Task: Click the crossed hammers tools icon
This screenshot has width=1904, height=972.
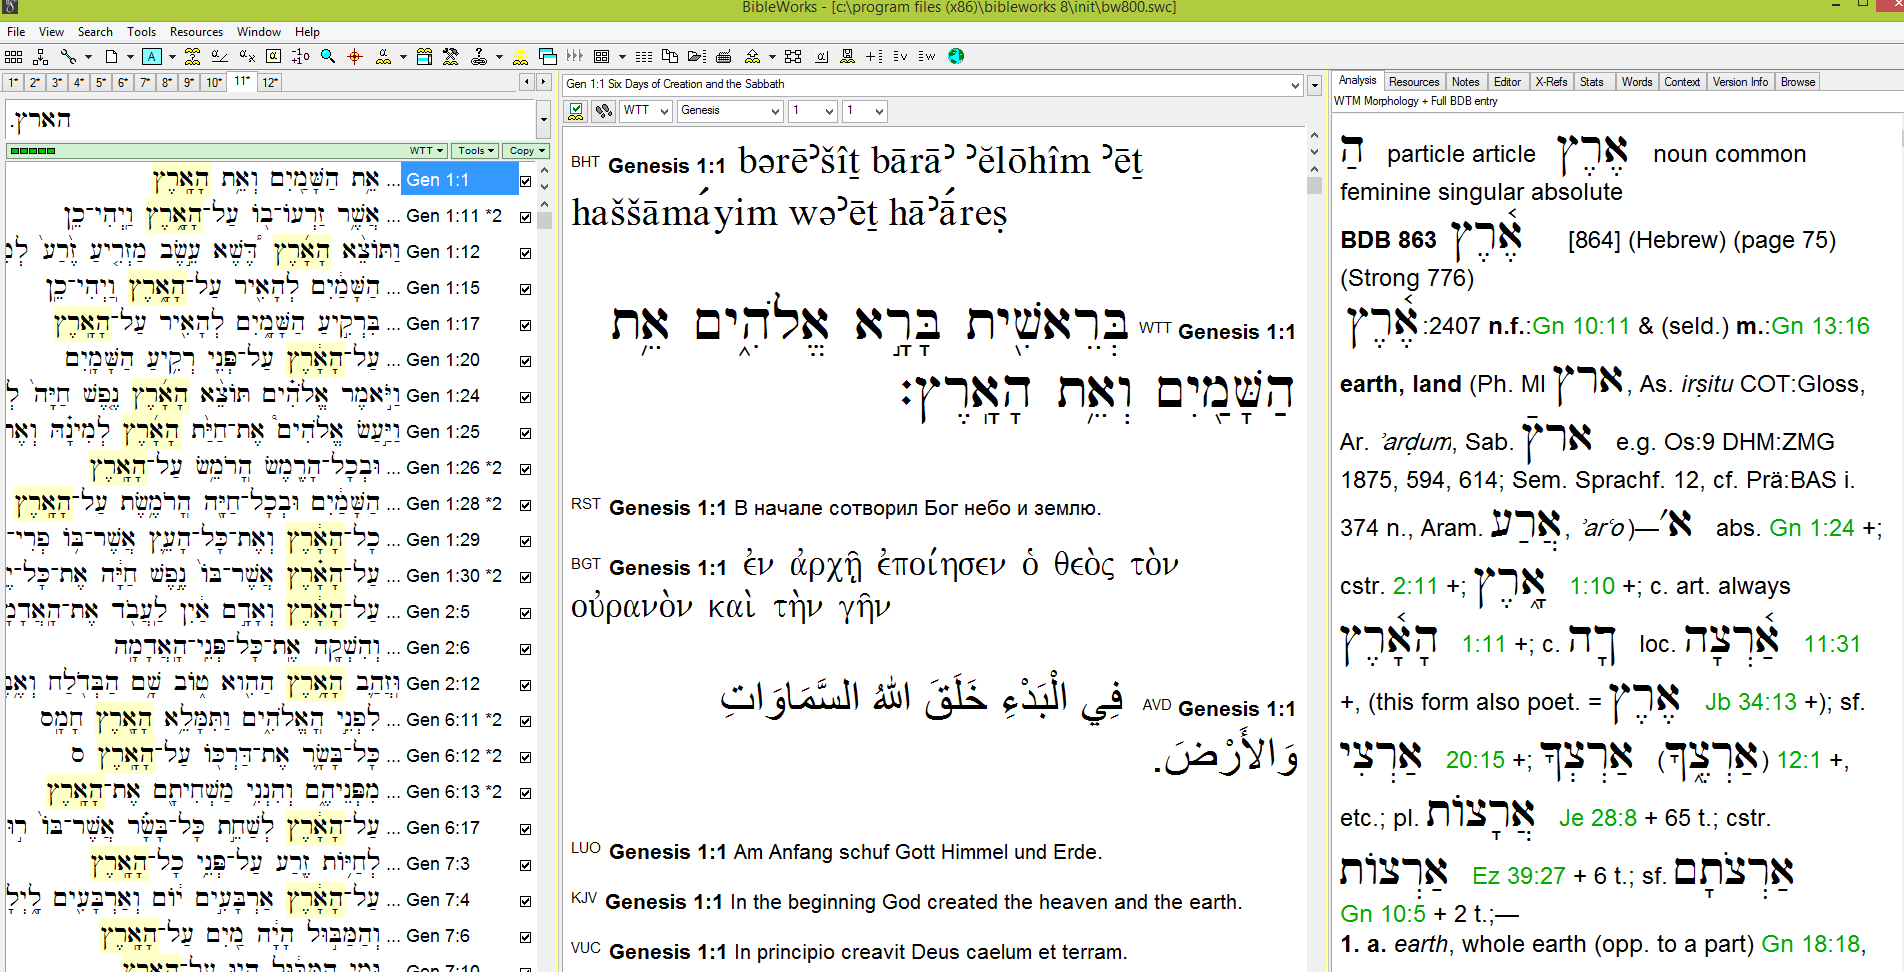Action: pos(451,56)
